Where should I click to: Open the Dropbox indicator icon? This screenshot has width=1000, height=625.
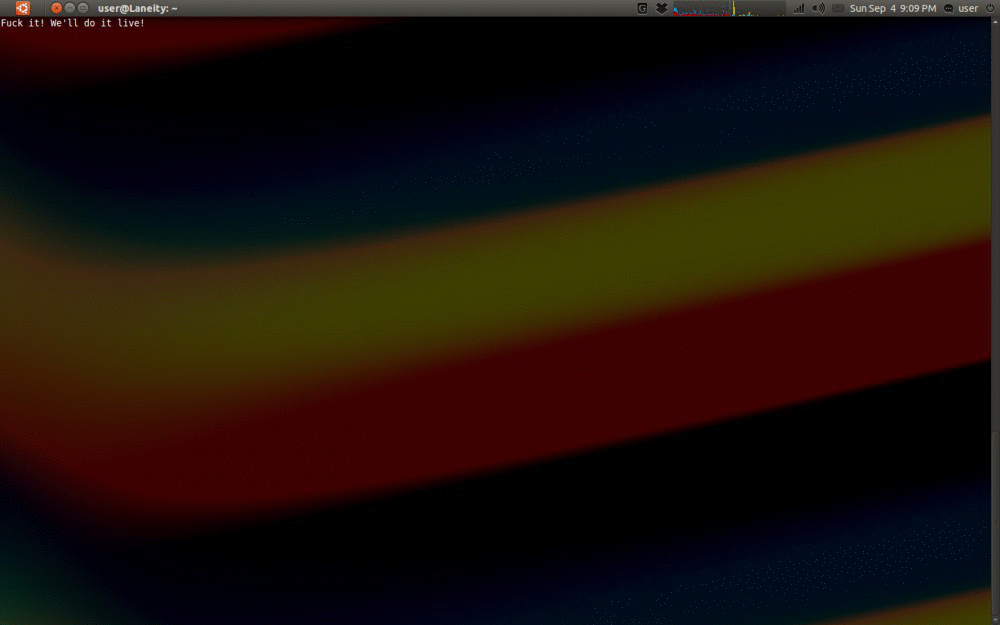coord(661,8)
